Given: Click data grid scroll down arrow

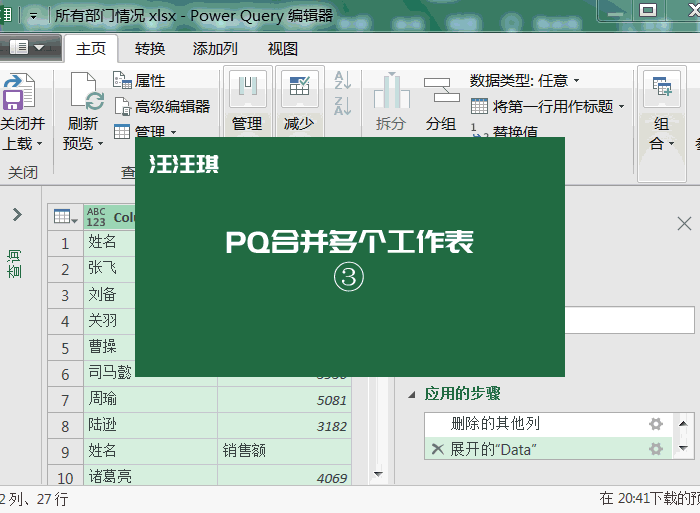Looking at the screenshot, I should (378, 474).
